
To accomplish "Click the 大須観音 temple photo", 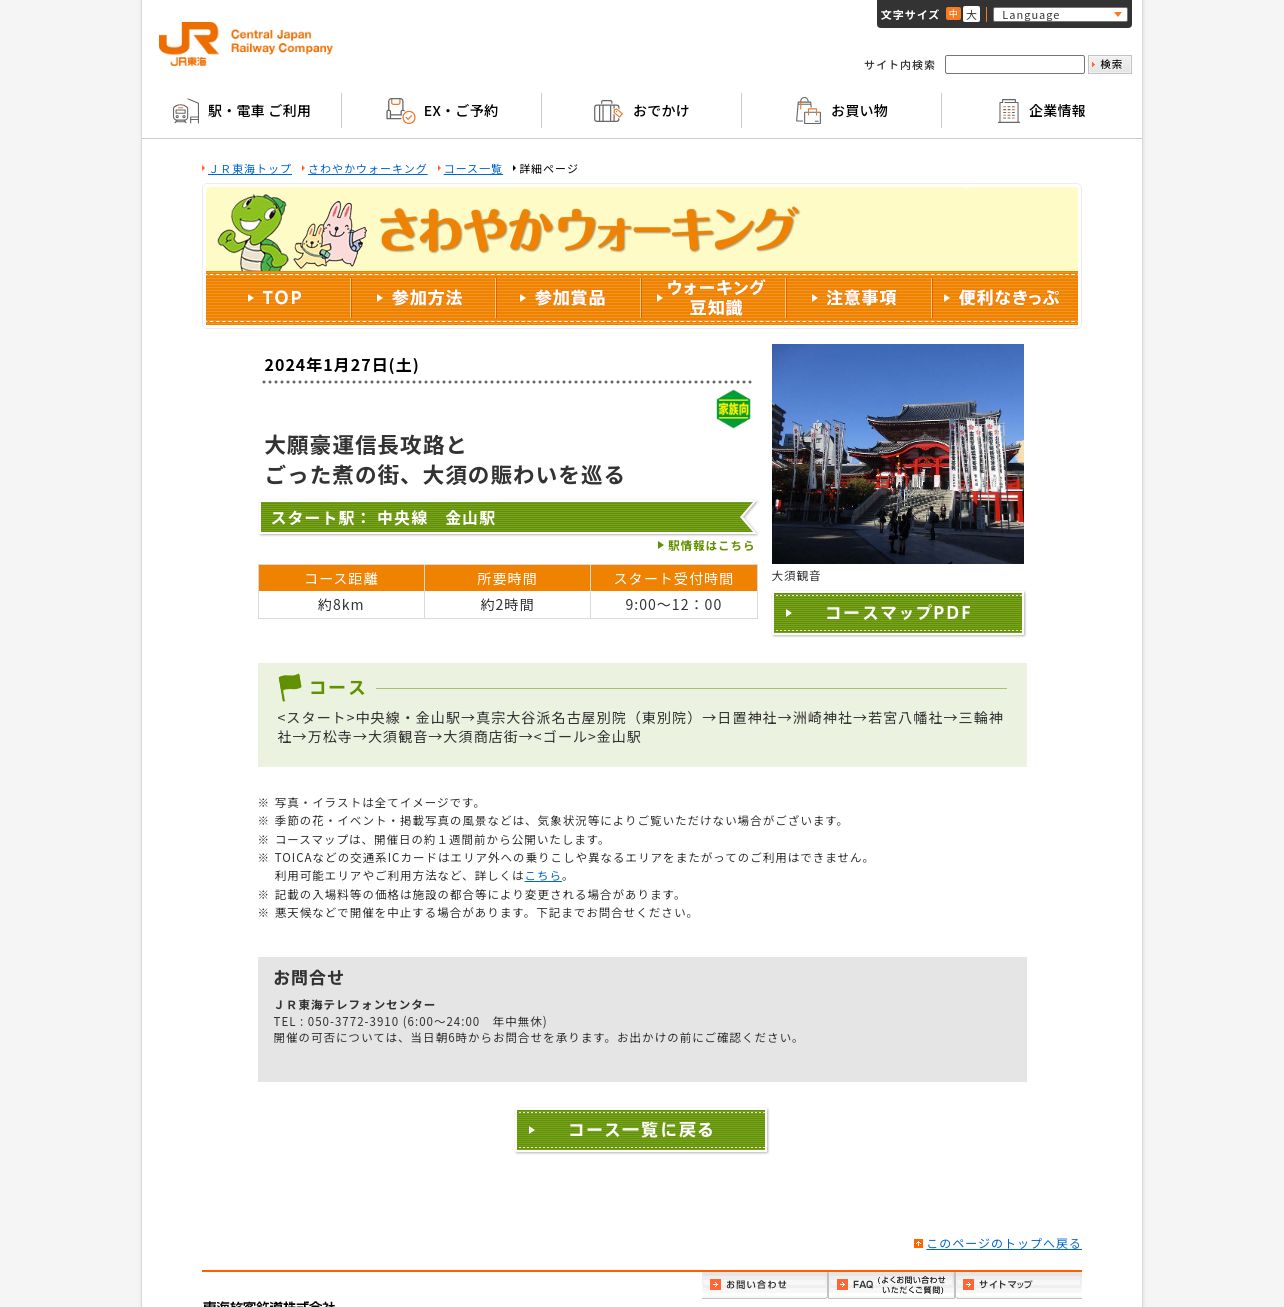I will (x=898, y=454).
